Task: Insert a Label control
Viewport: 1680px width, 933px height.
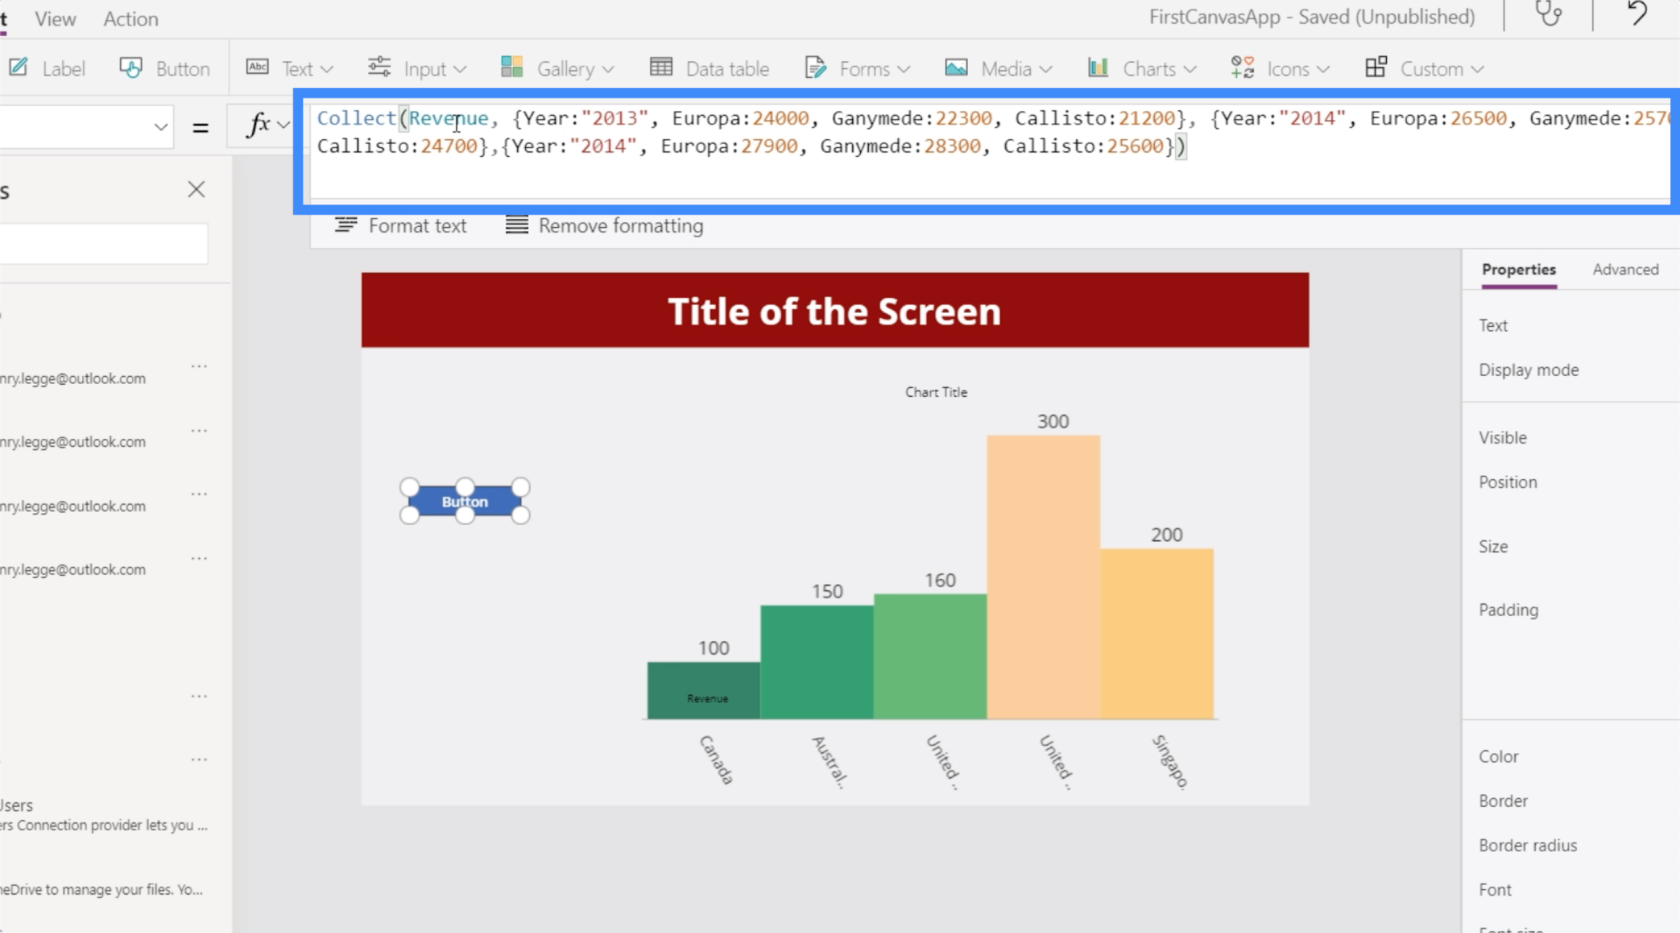Action: (x=47, y=68)
